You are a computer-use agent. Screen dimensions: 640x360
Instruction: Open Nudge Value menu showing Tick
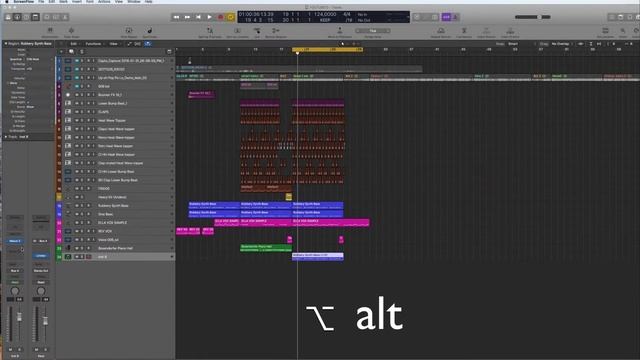tap(373, 31)
